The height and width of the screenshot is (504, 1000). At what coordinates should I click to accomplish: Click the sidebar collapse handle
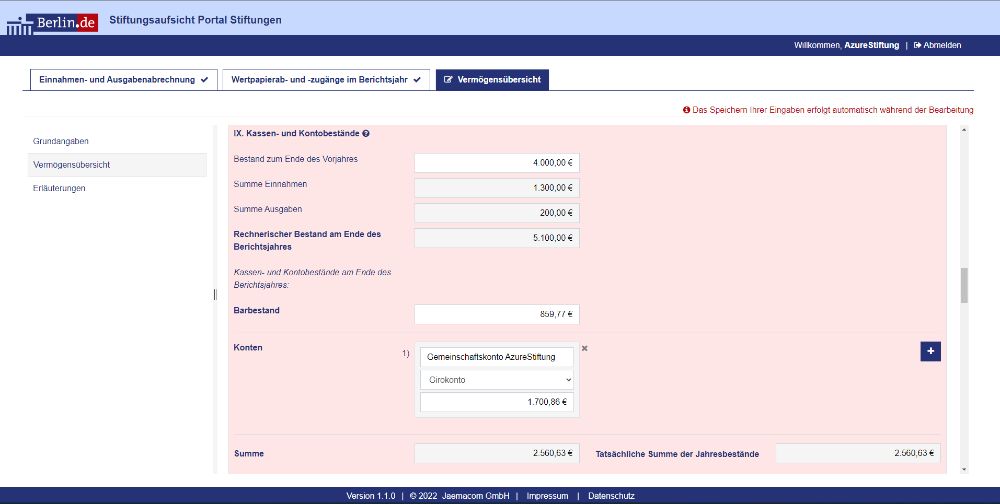point(215,294)
